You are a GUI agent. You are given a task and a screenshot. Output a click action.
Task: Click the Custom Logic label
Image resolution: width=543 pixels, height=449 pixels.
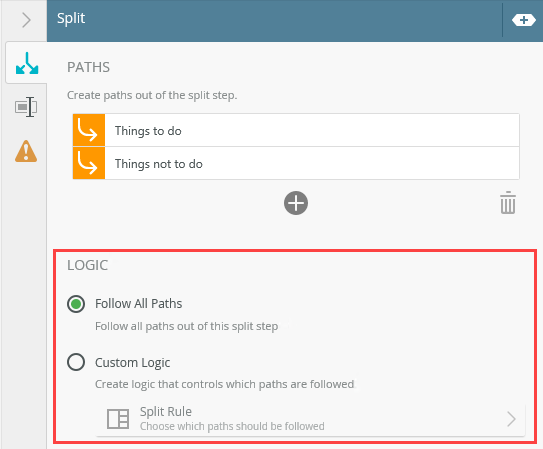(x=133, y=363)
